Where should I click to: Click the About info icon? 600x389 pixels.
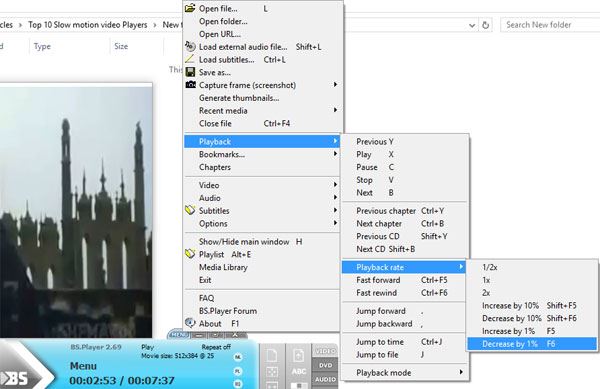(190, 323)
